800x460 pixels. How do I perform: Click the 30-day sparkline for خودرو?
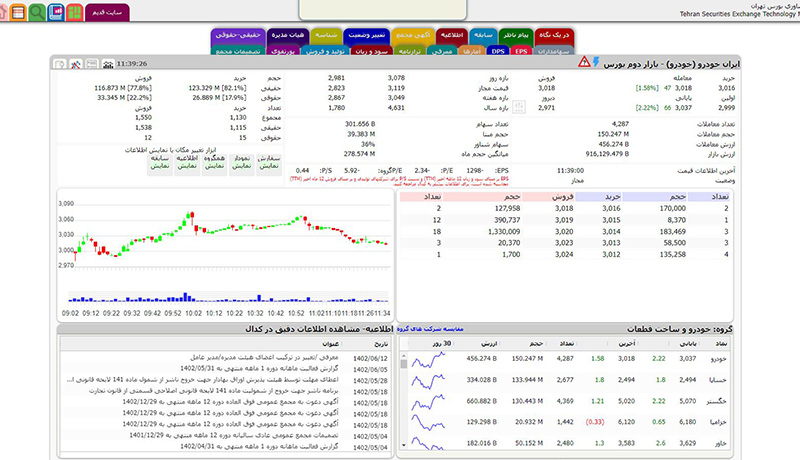428,360
